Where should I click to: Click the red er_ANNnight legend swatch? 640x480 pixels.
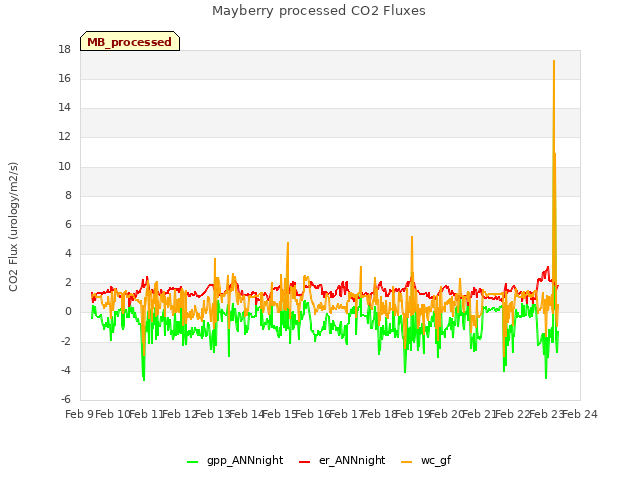[x=304, y=462]
